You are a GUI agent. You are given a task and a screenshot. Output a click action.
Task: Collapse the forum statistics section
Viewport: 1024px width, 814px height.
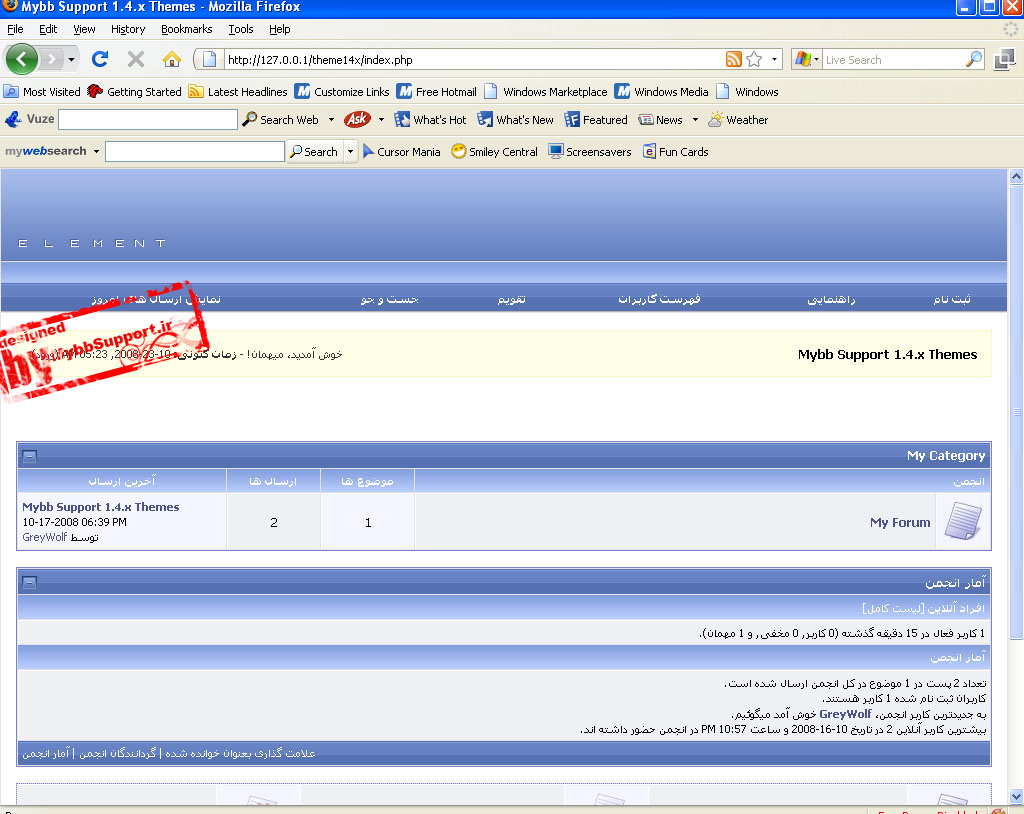click(x=30, y=582)
